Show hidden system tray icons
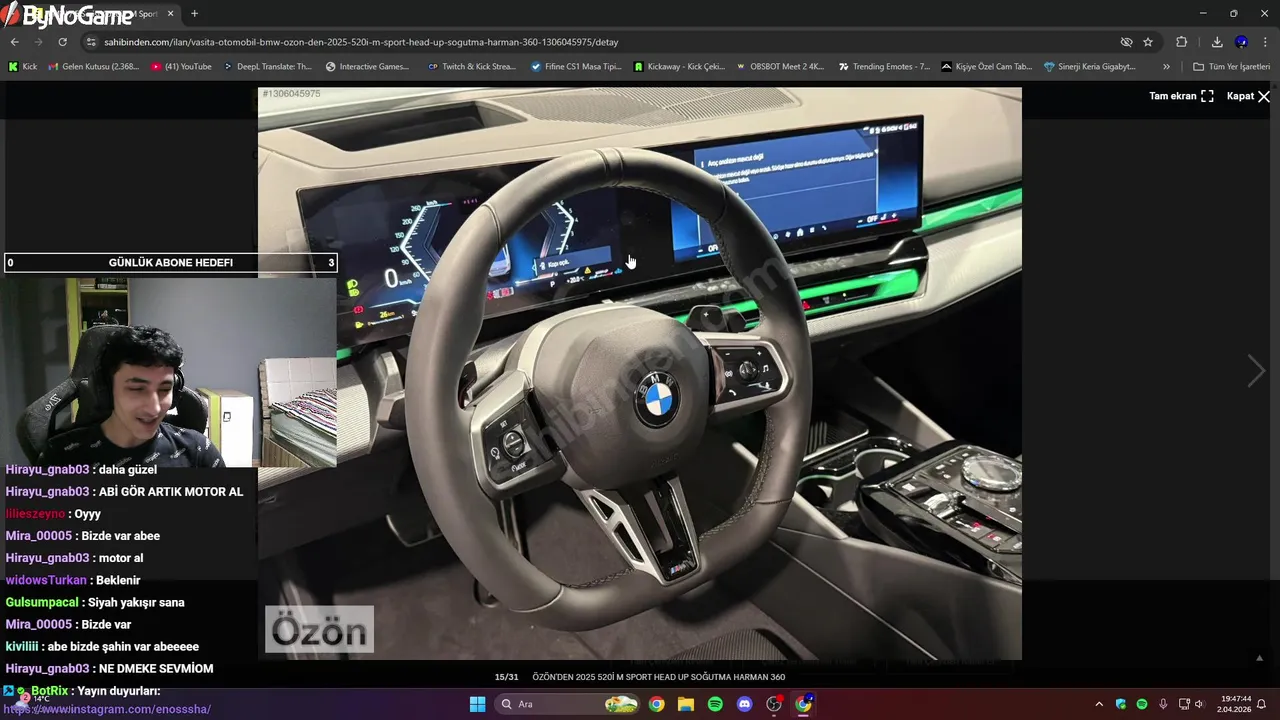1280x720 pixels. coord(1099,704)
